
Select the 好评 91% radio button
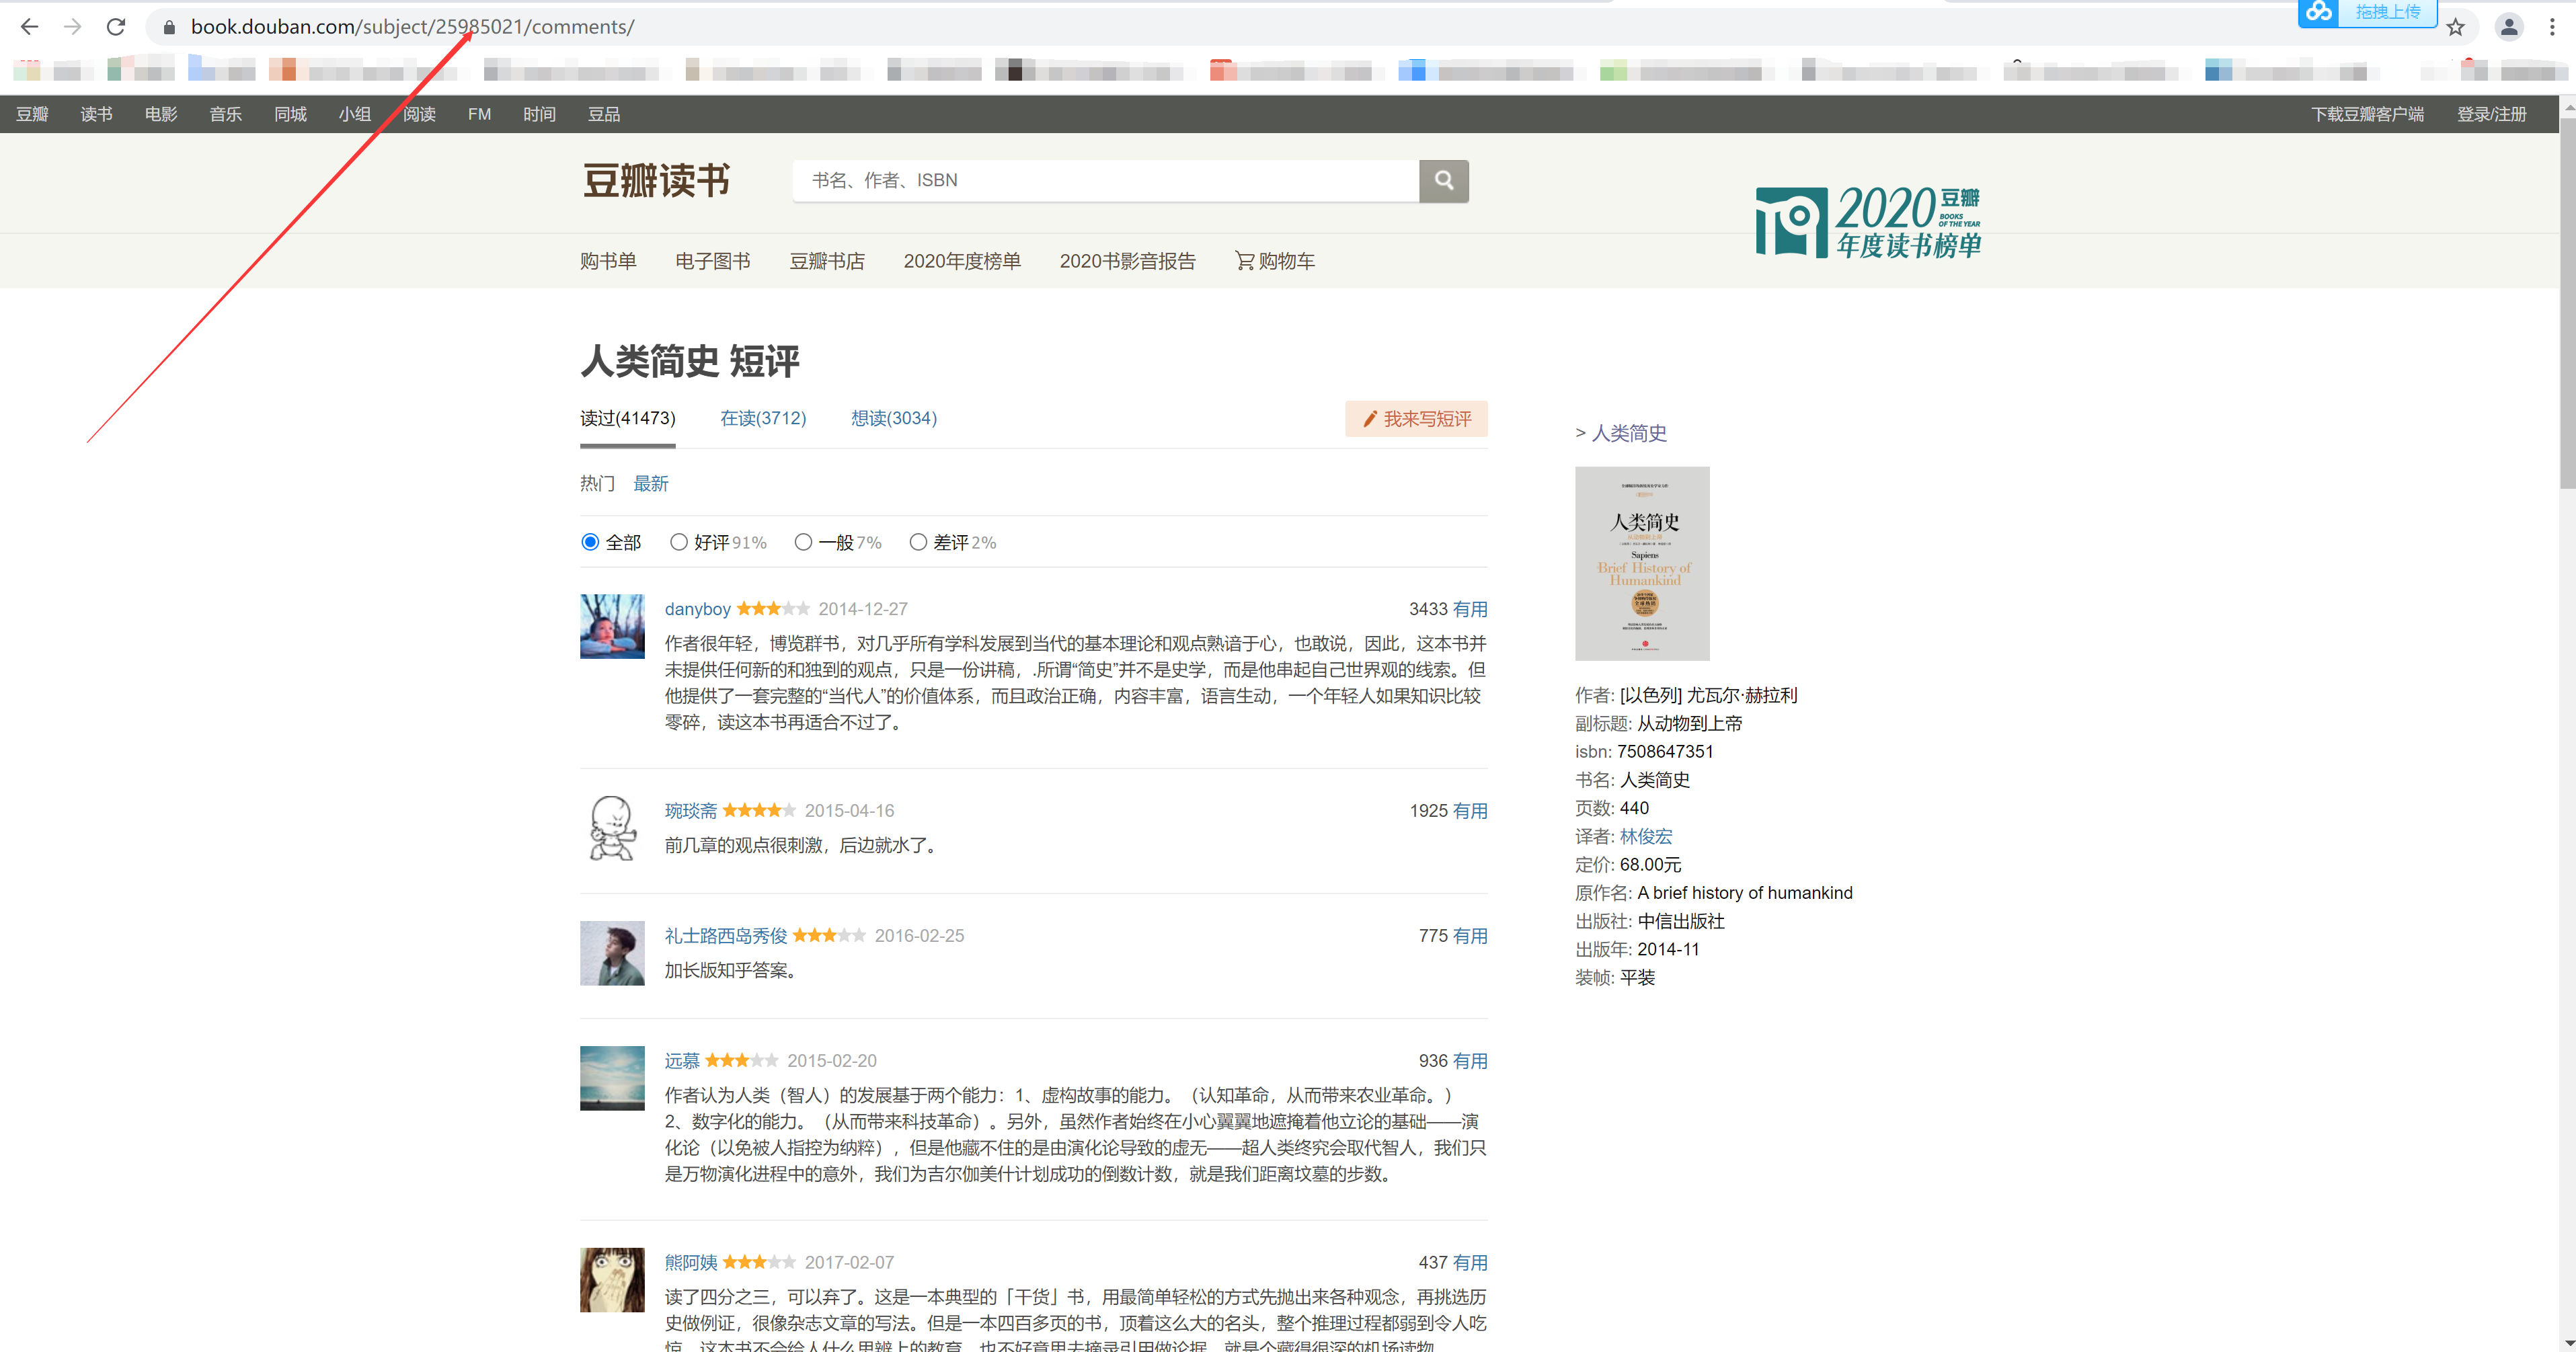tap(679, 542)
